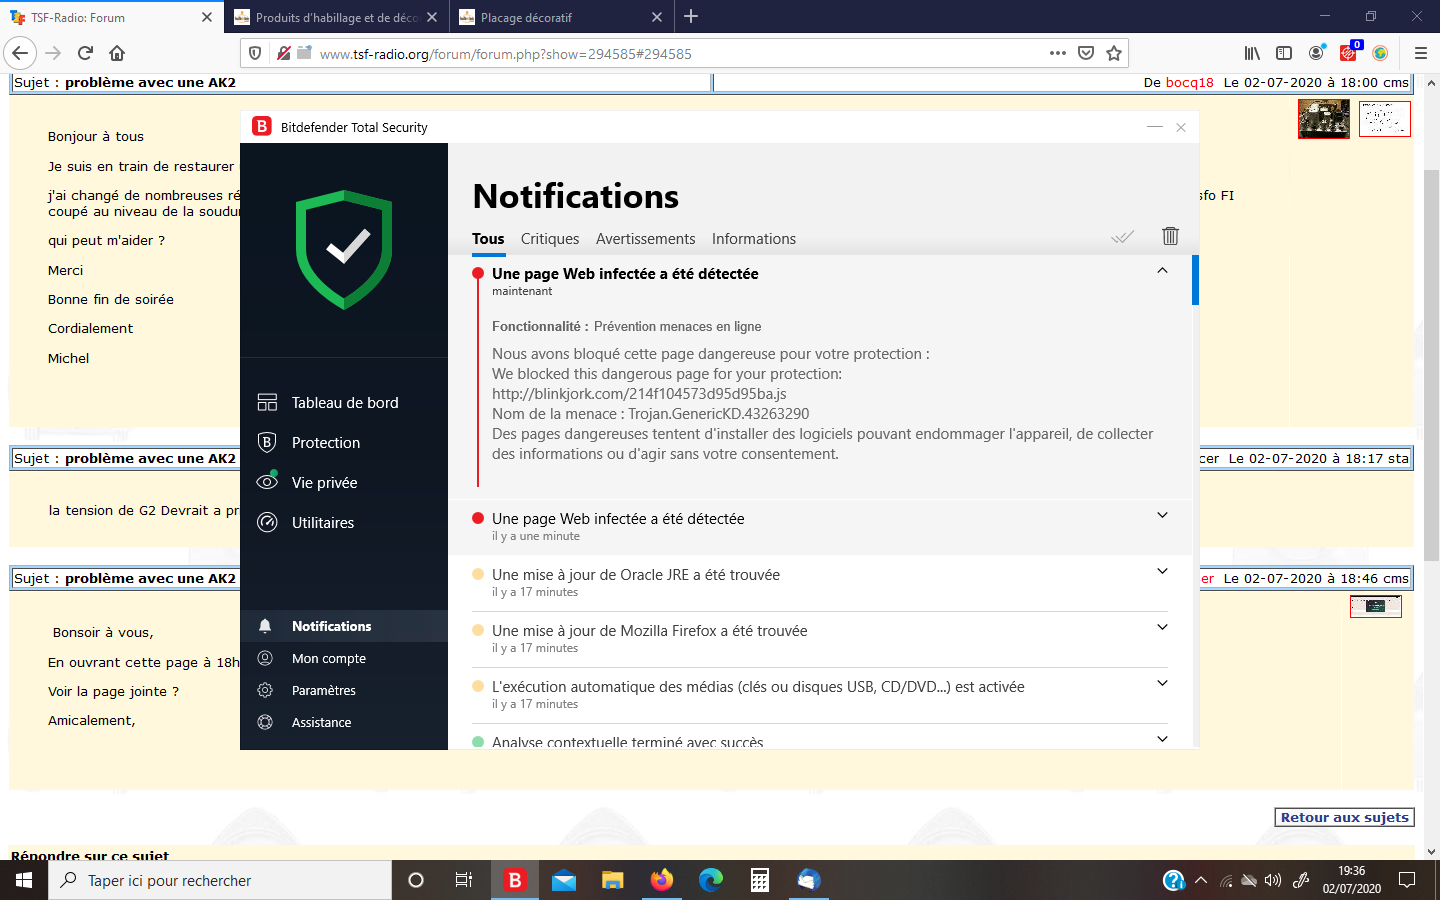1440x900 pixels.
Task: Select the Tous notifications tab
Action: click(488, 238)
